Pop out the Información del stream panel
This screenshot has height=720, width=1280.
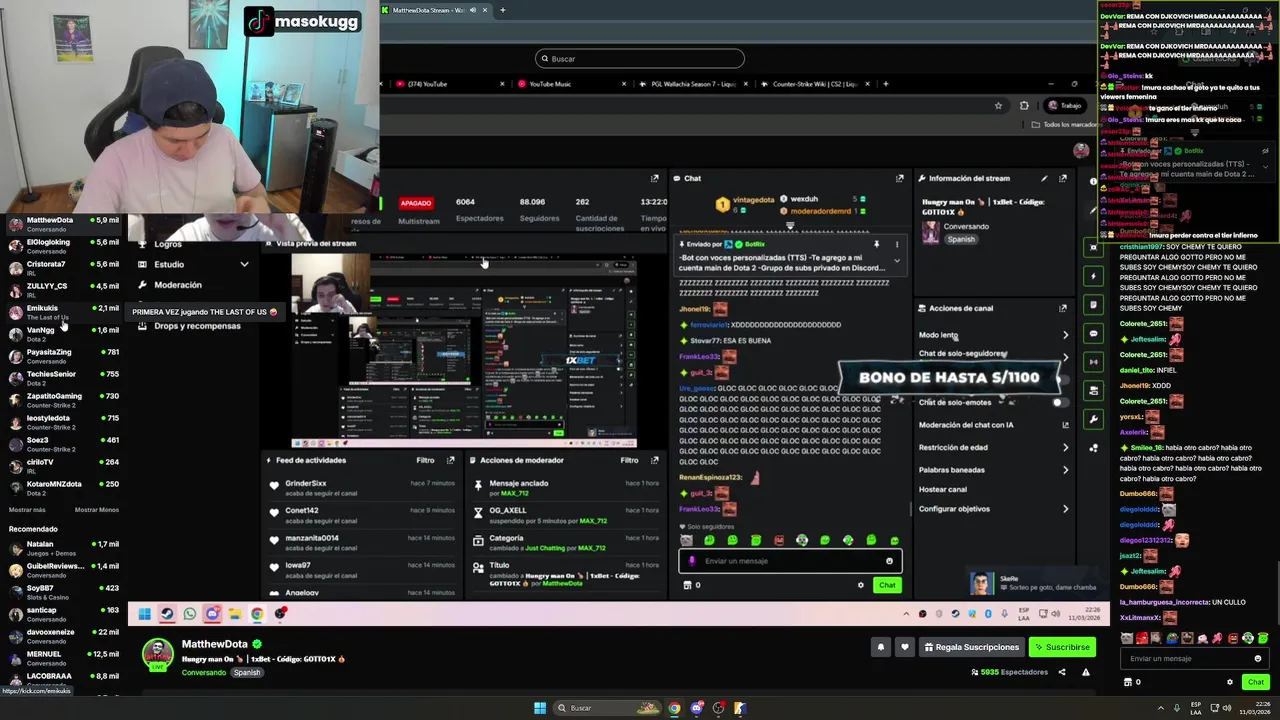[1063, 178]
